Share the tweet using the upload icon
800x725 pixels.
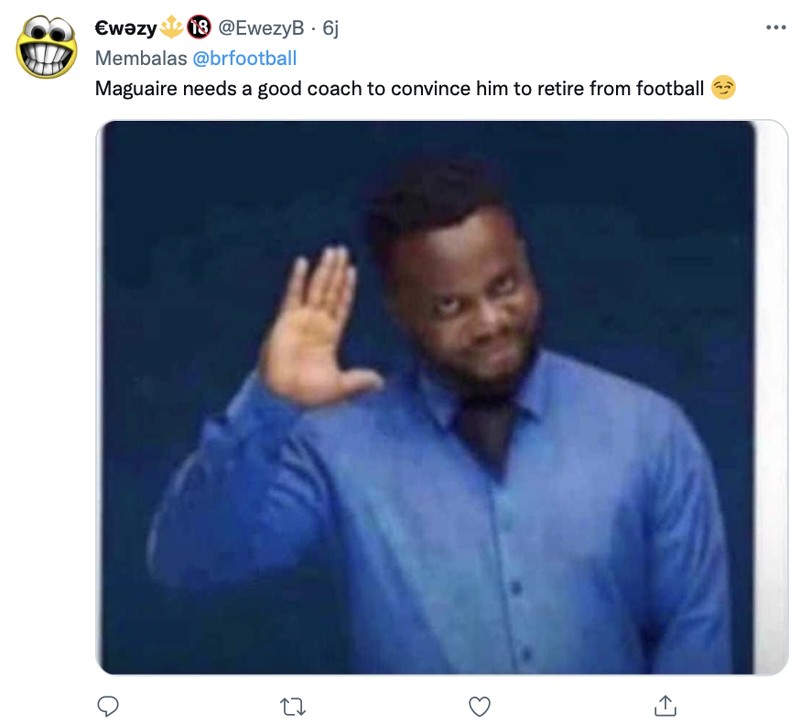coord(667,705)
